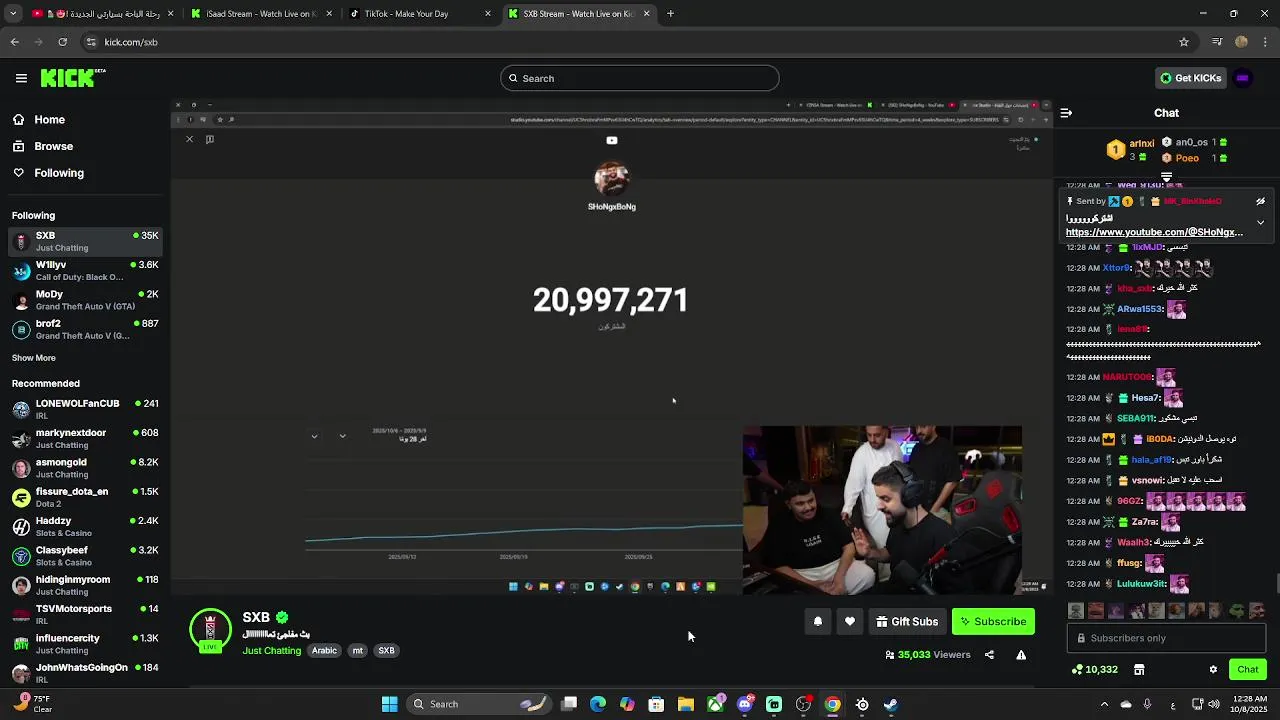The width and height of the screenshot is (1280, 720).
Task: Click the site search field
Action: pos(640,78)
